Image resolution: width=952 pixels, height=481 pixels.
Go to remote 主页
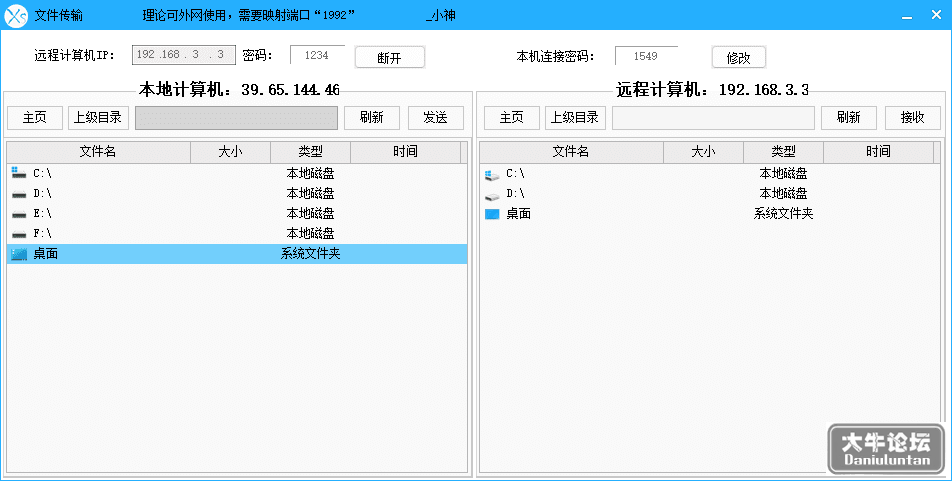[x=511, y=118]
